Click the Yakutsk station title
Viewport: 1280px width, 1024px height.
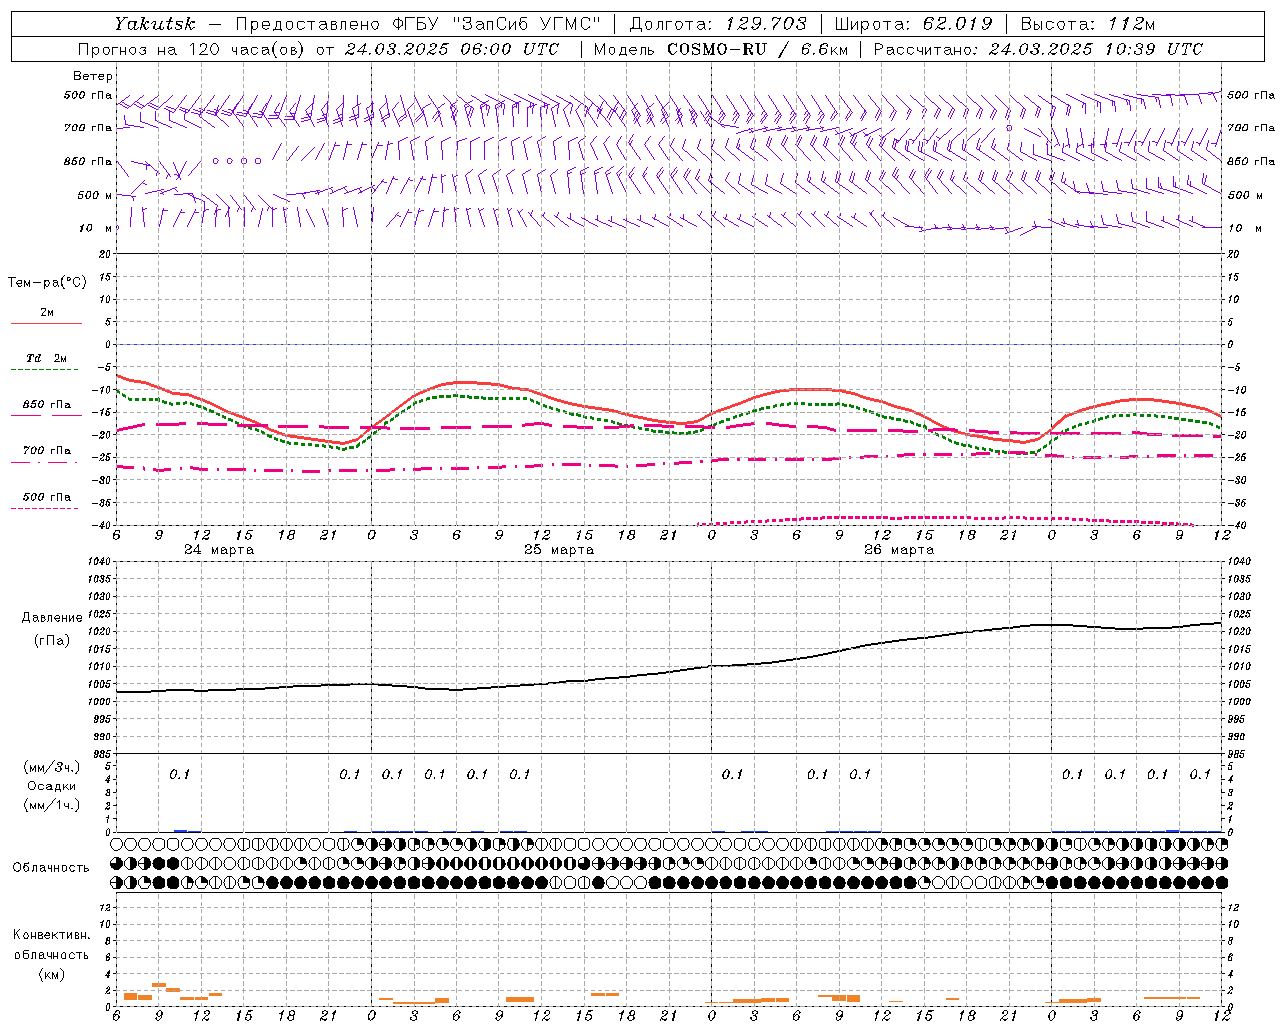click(154, 24)
